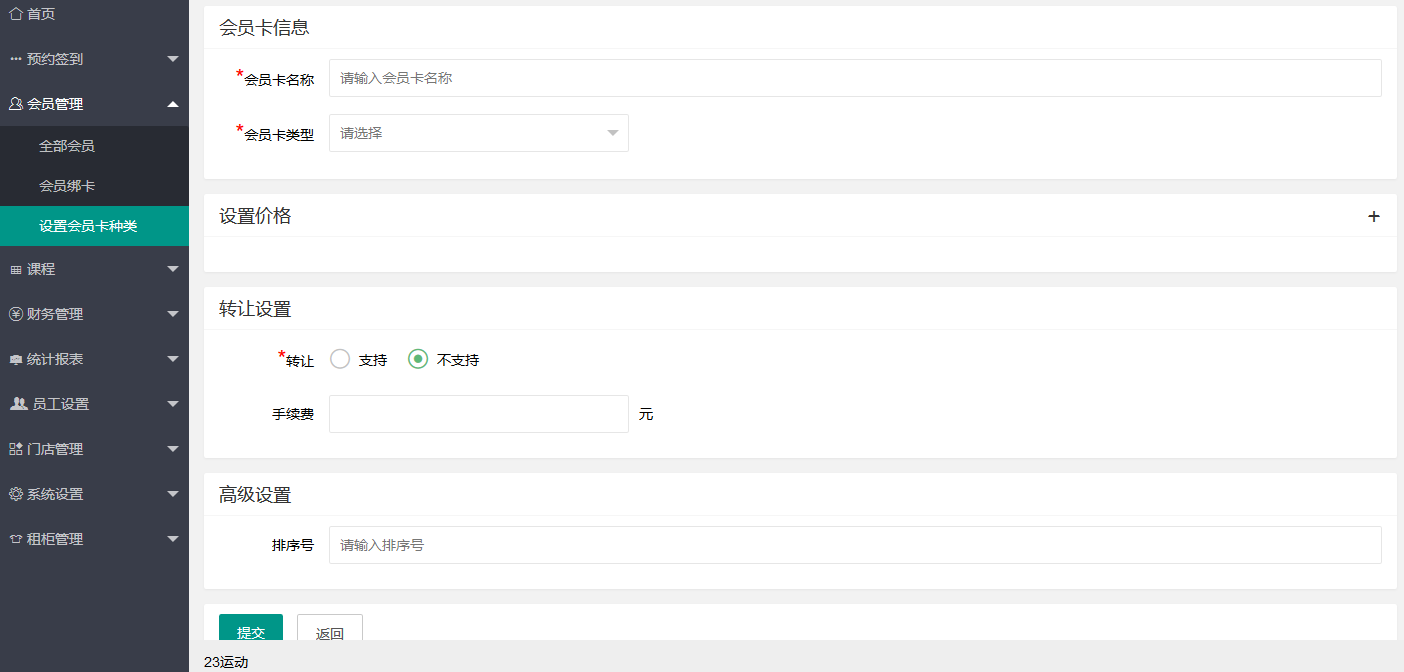Open the 系统设置 sidebar menu
The height and width of the screenshot is (672, 1404).
94,494
